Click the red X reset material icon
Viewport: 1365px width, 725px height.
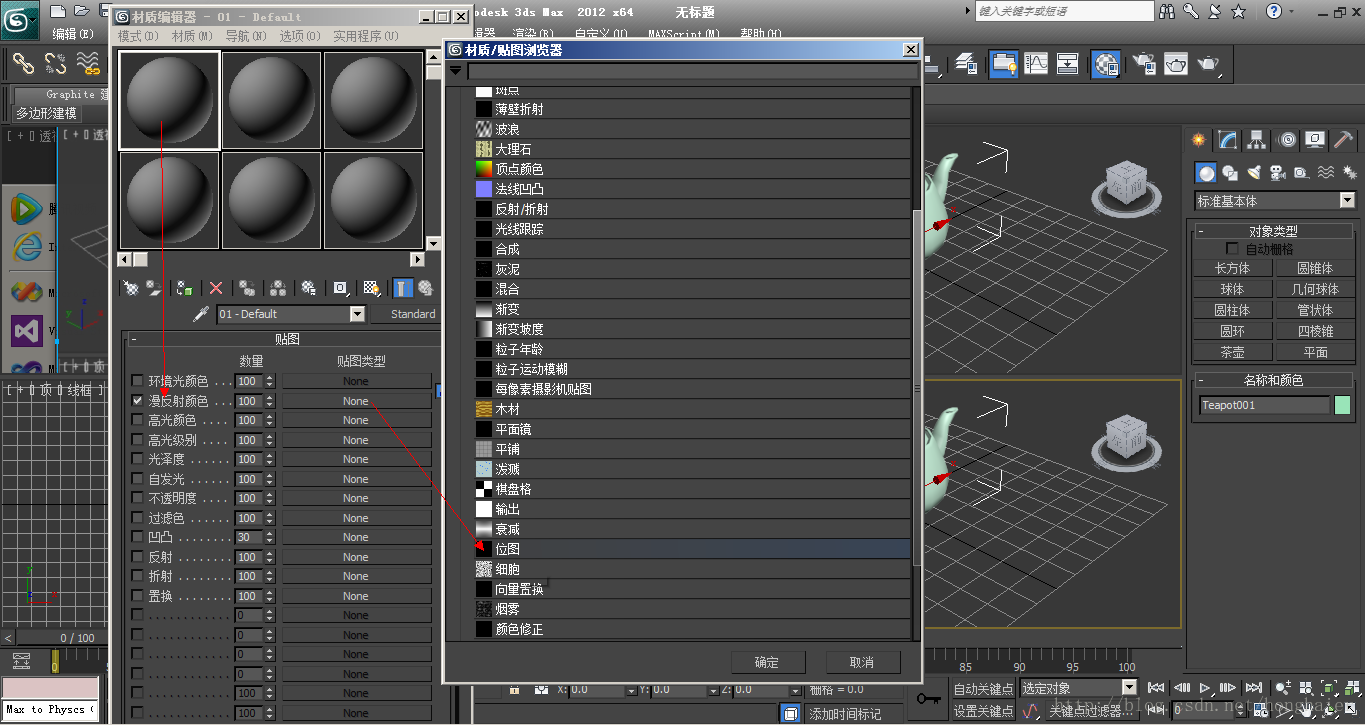click(x=215, y=288)
